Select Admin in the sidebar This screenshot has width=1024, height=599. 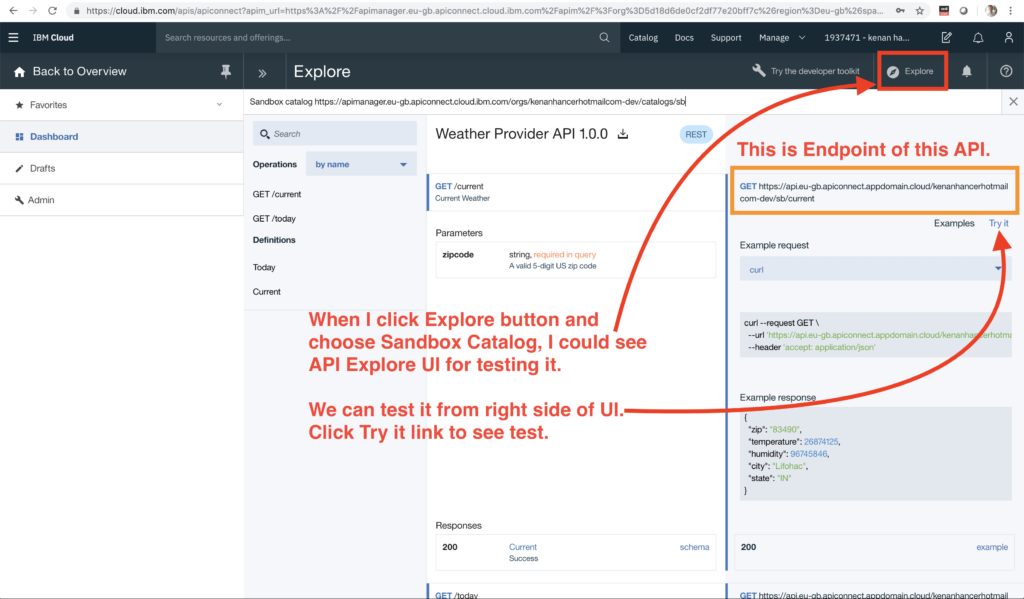[121, 200]
